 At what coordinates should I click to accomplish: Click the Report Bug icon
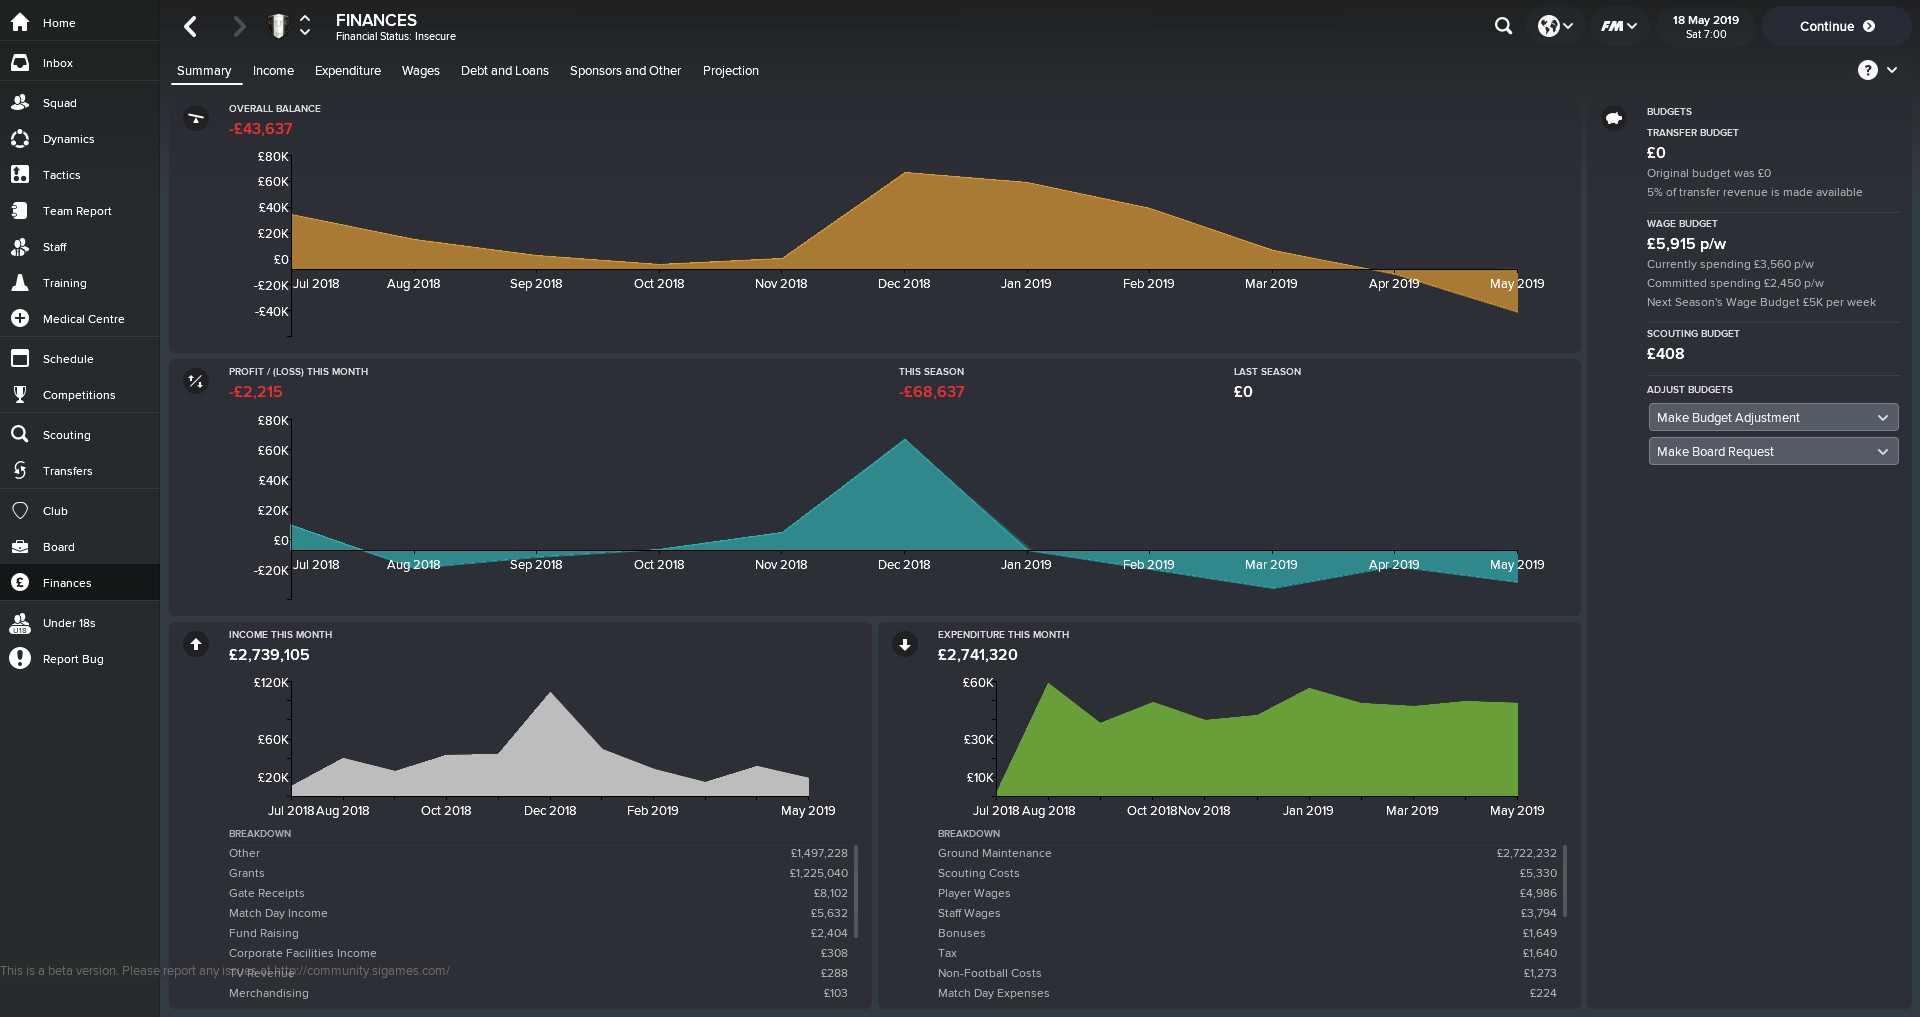click(x=20, y=659)
